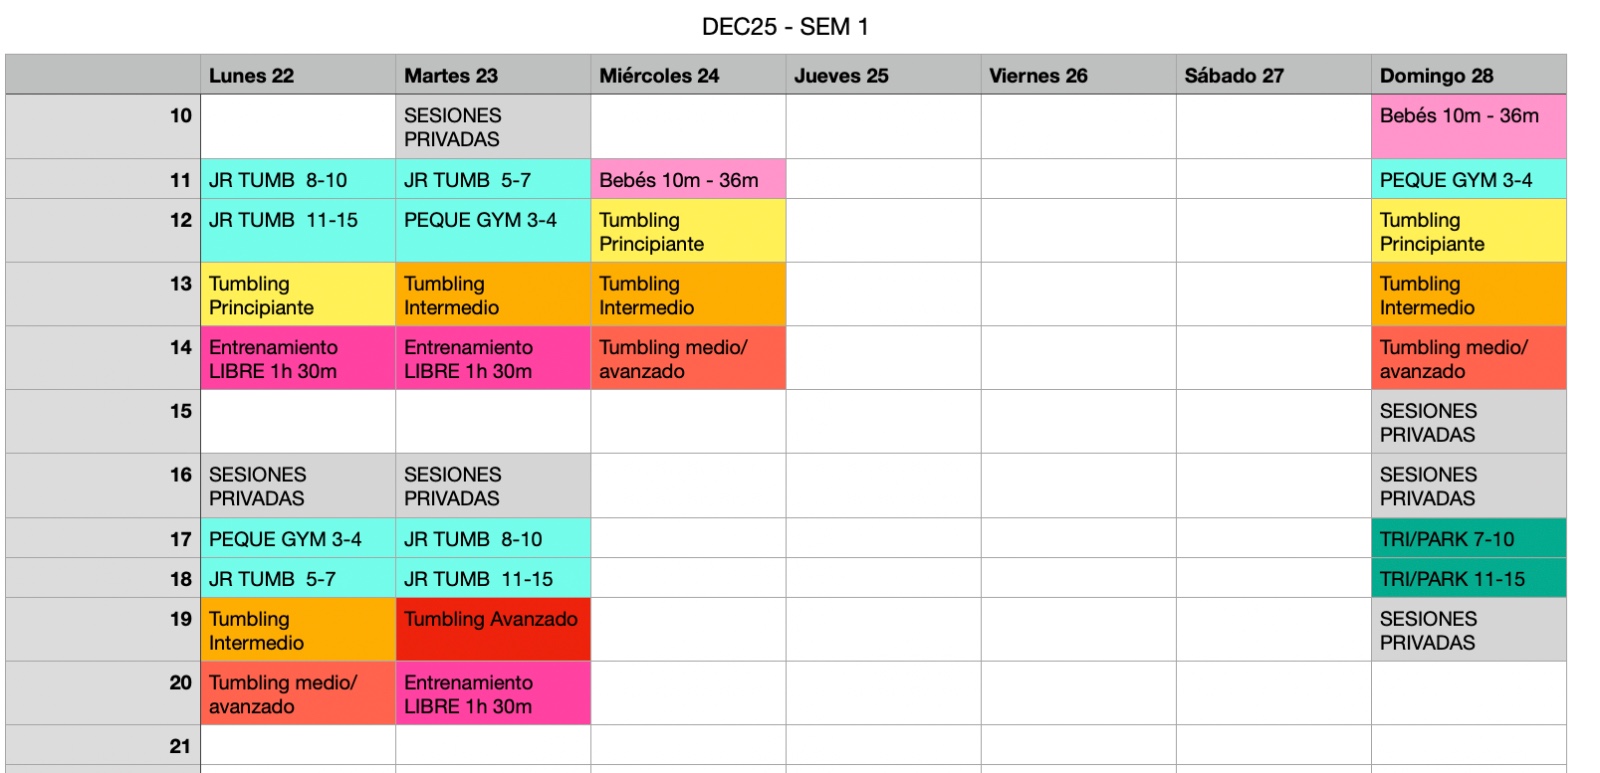Select Tuesday's SESIONES PRIVADAS cell at hour 10
Screen dimensions: 1600x773
[493, 127]
